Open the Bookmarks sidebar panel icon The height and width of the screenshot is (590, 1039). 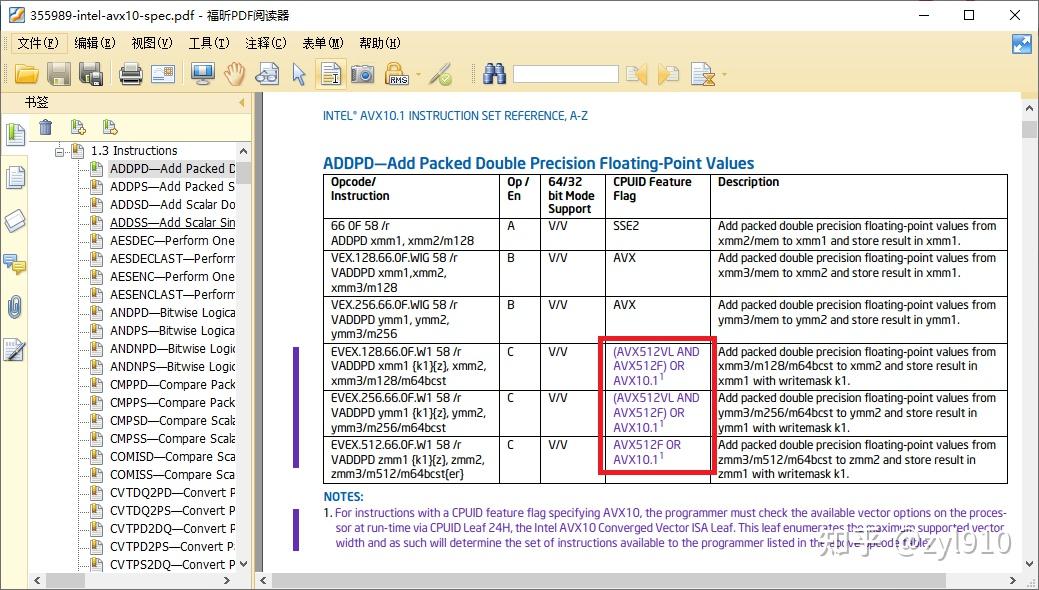[x=15, y=135]
